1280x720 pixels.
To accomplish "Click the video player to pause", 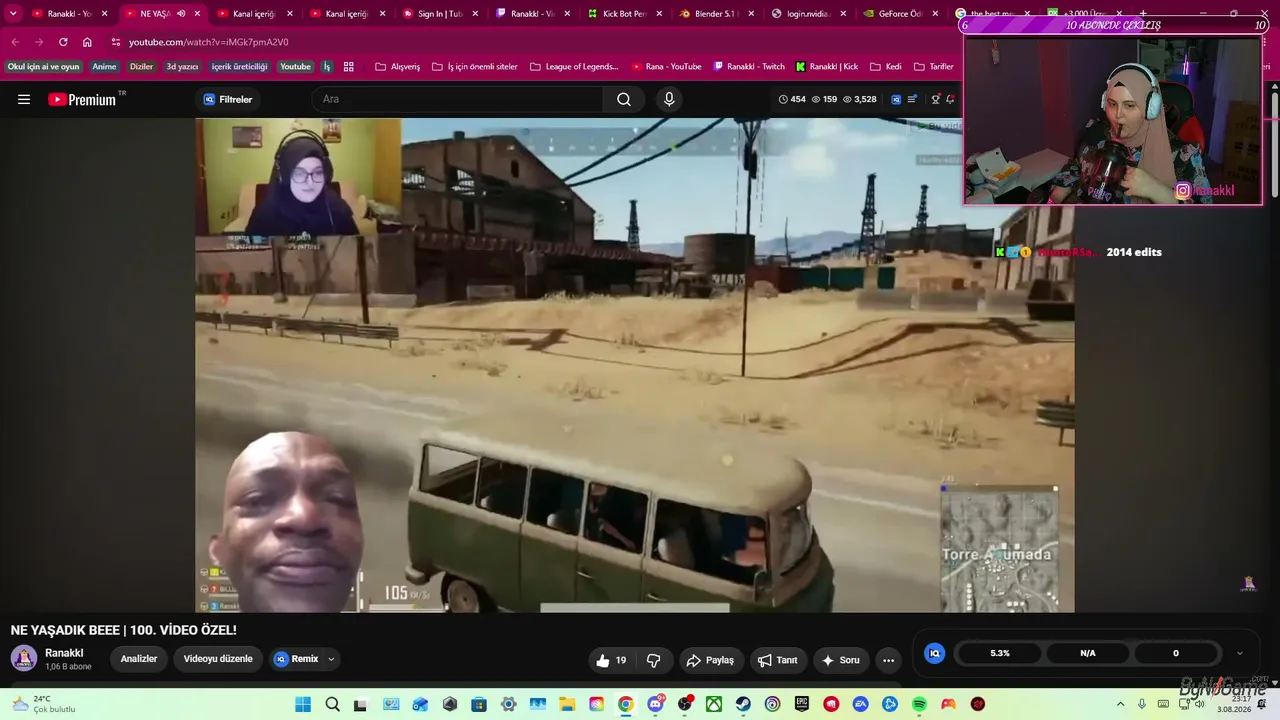I will click(635, 365).
